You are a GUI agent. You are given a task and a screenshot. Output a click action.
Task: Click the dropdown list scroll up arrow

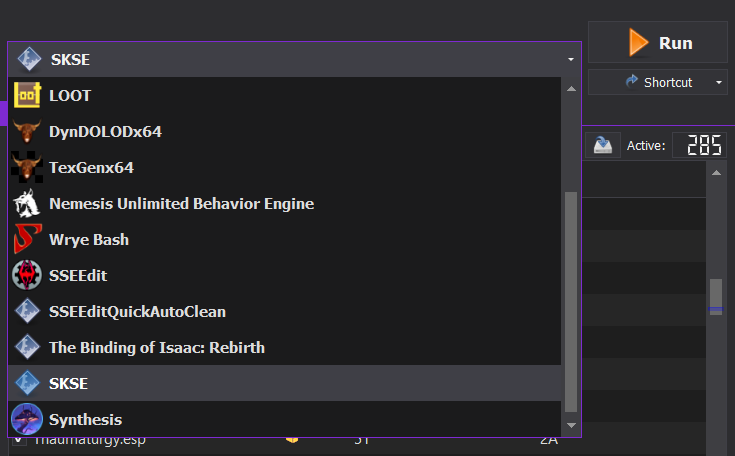point(571,89)
